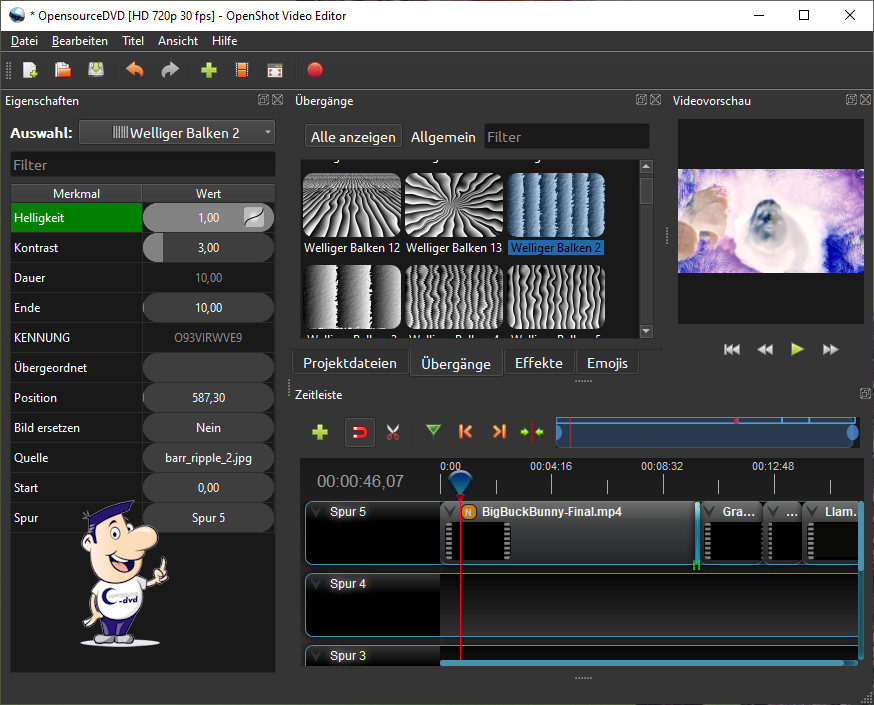874x705 pixels.
Task: Select the Welliger Balken 13 transition thumbnail
Action: pos(452,206)
